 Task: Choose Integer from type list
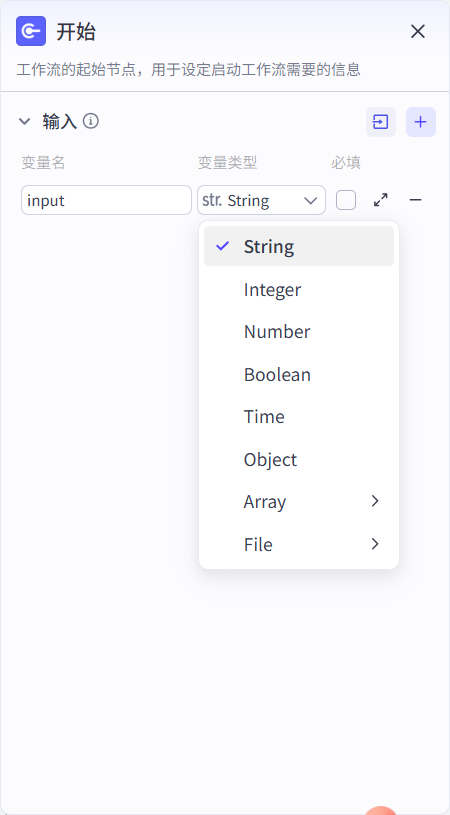(299, 289)
